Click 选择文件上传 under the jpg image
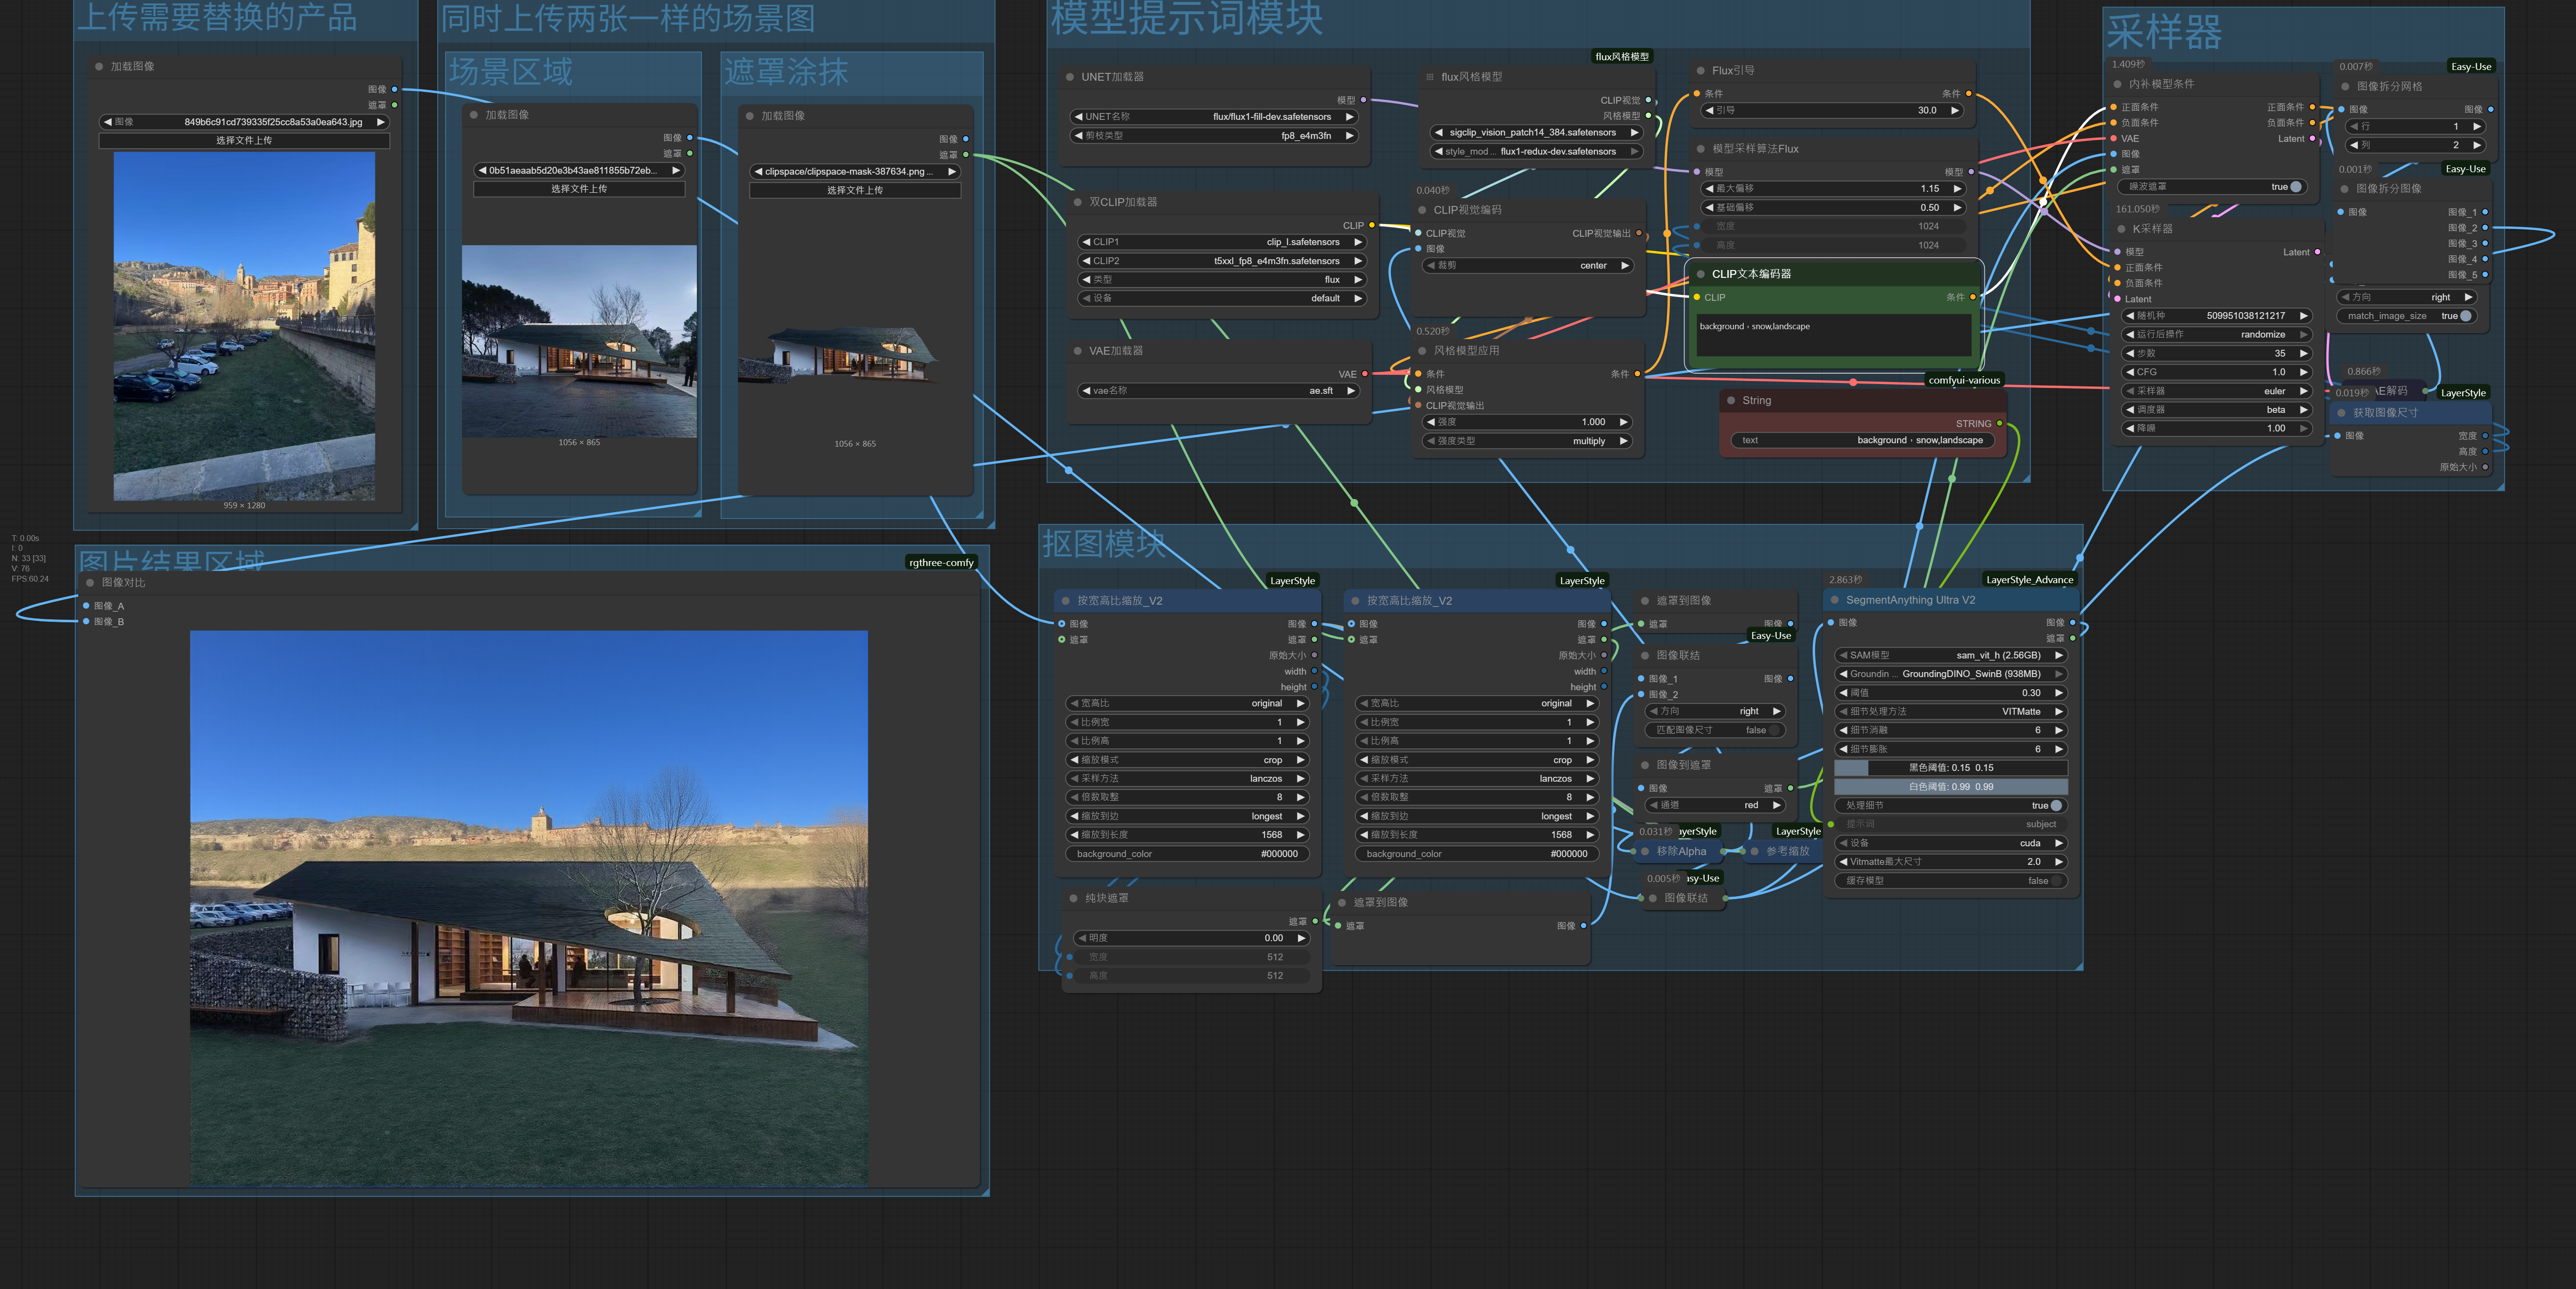 tap(244, 141)
